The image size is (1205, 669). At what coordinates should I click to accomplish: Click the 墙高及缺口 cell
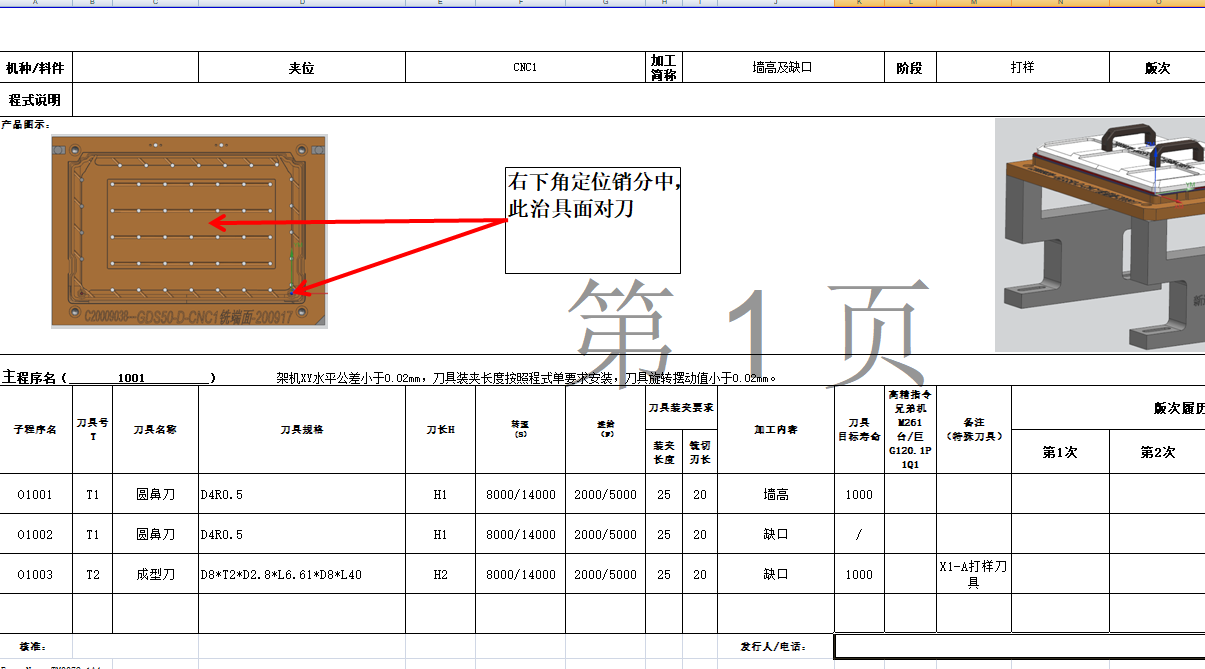(784, 67)
